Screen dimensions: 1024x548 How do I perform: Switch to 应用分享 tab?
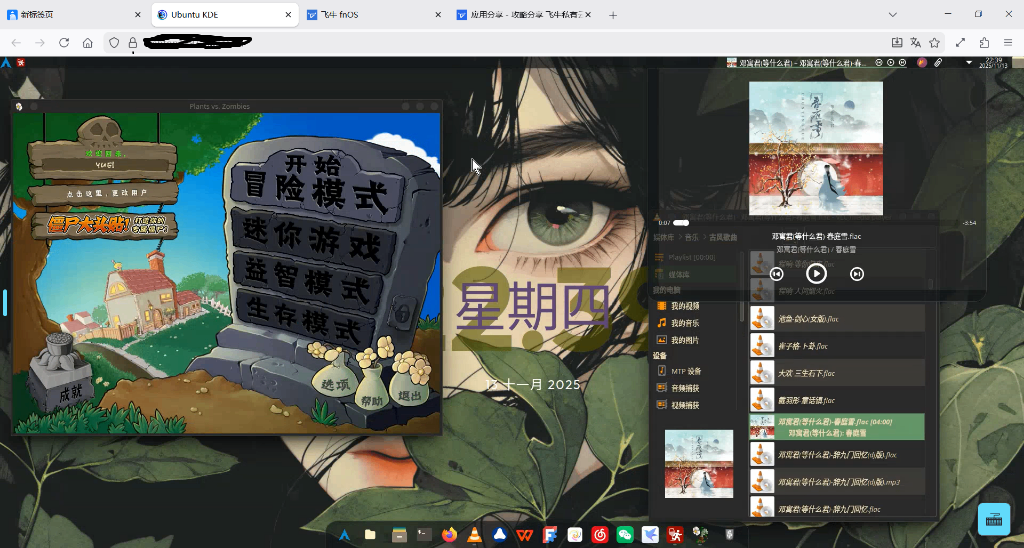coord(522,14)
